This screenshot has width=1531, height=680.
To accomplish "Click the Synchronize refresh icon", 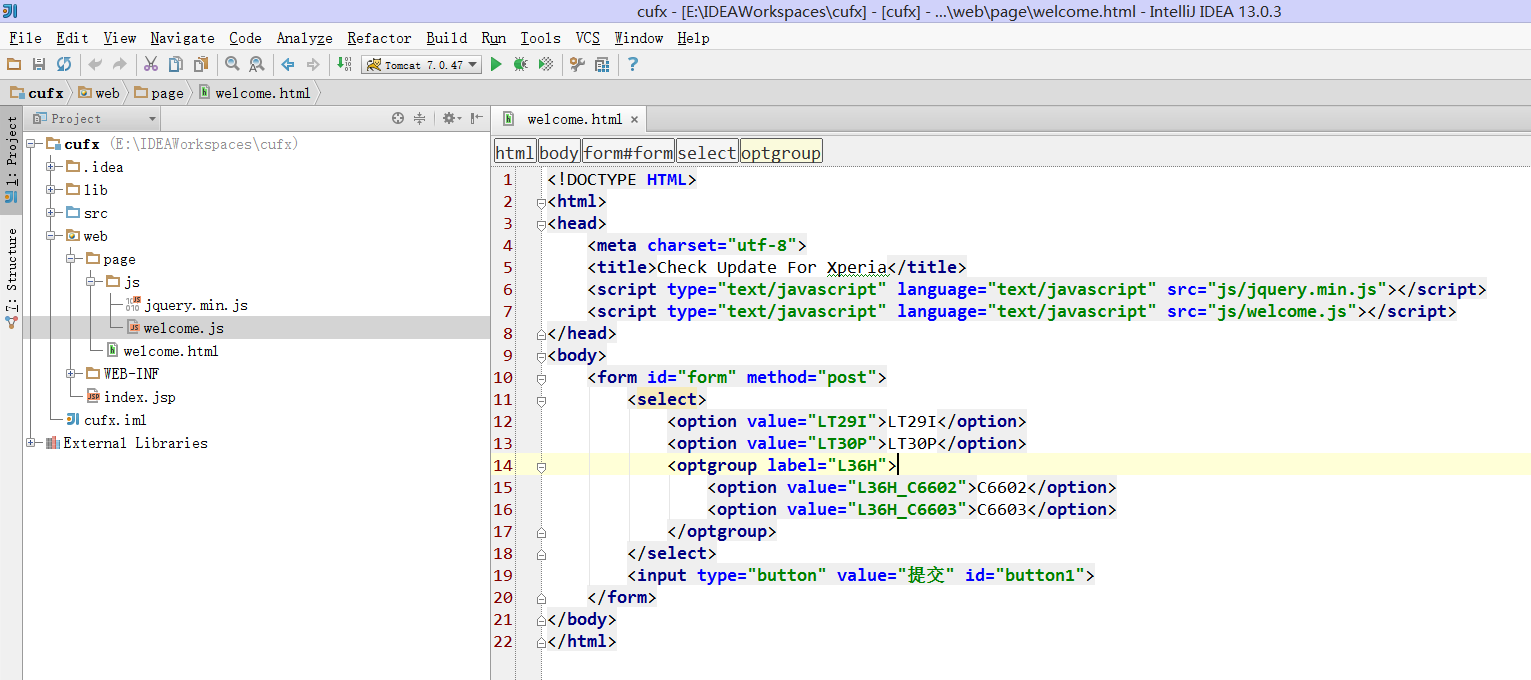I will tap(64, 64).
